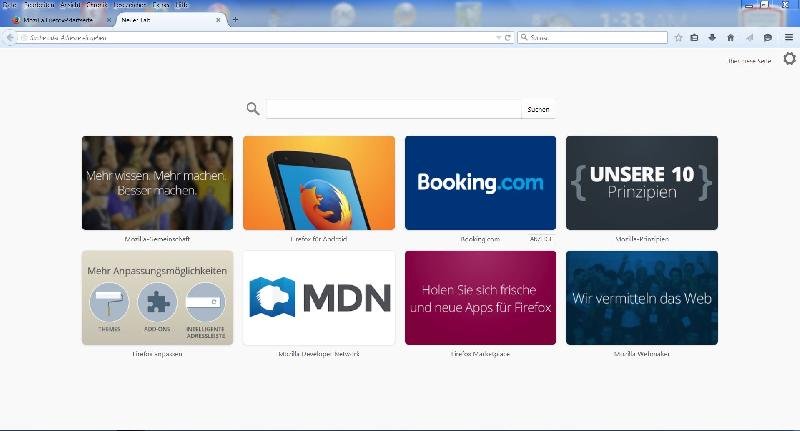
Task: Open new tab page gear settings
Action: coord(789,59)
